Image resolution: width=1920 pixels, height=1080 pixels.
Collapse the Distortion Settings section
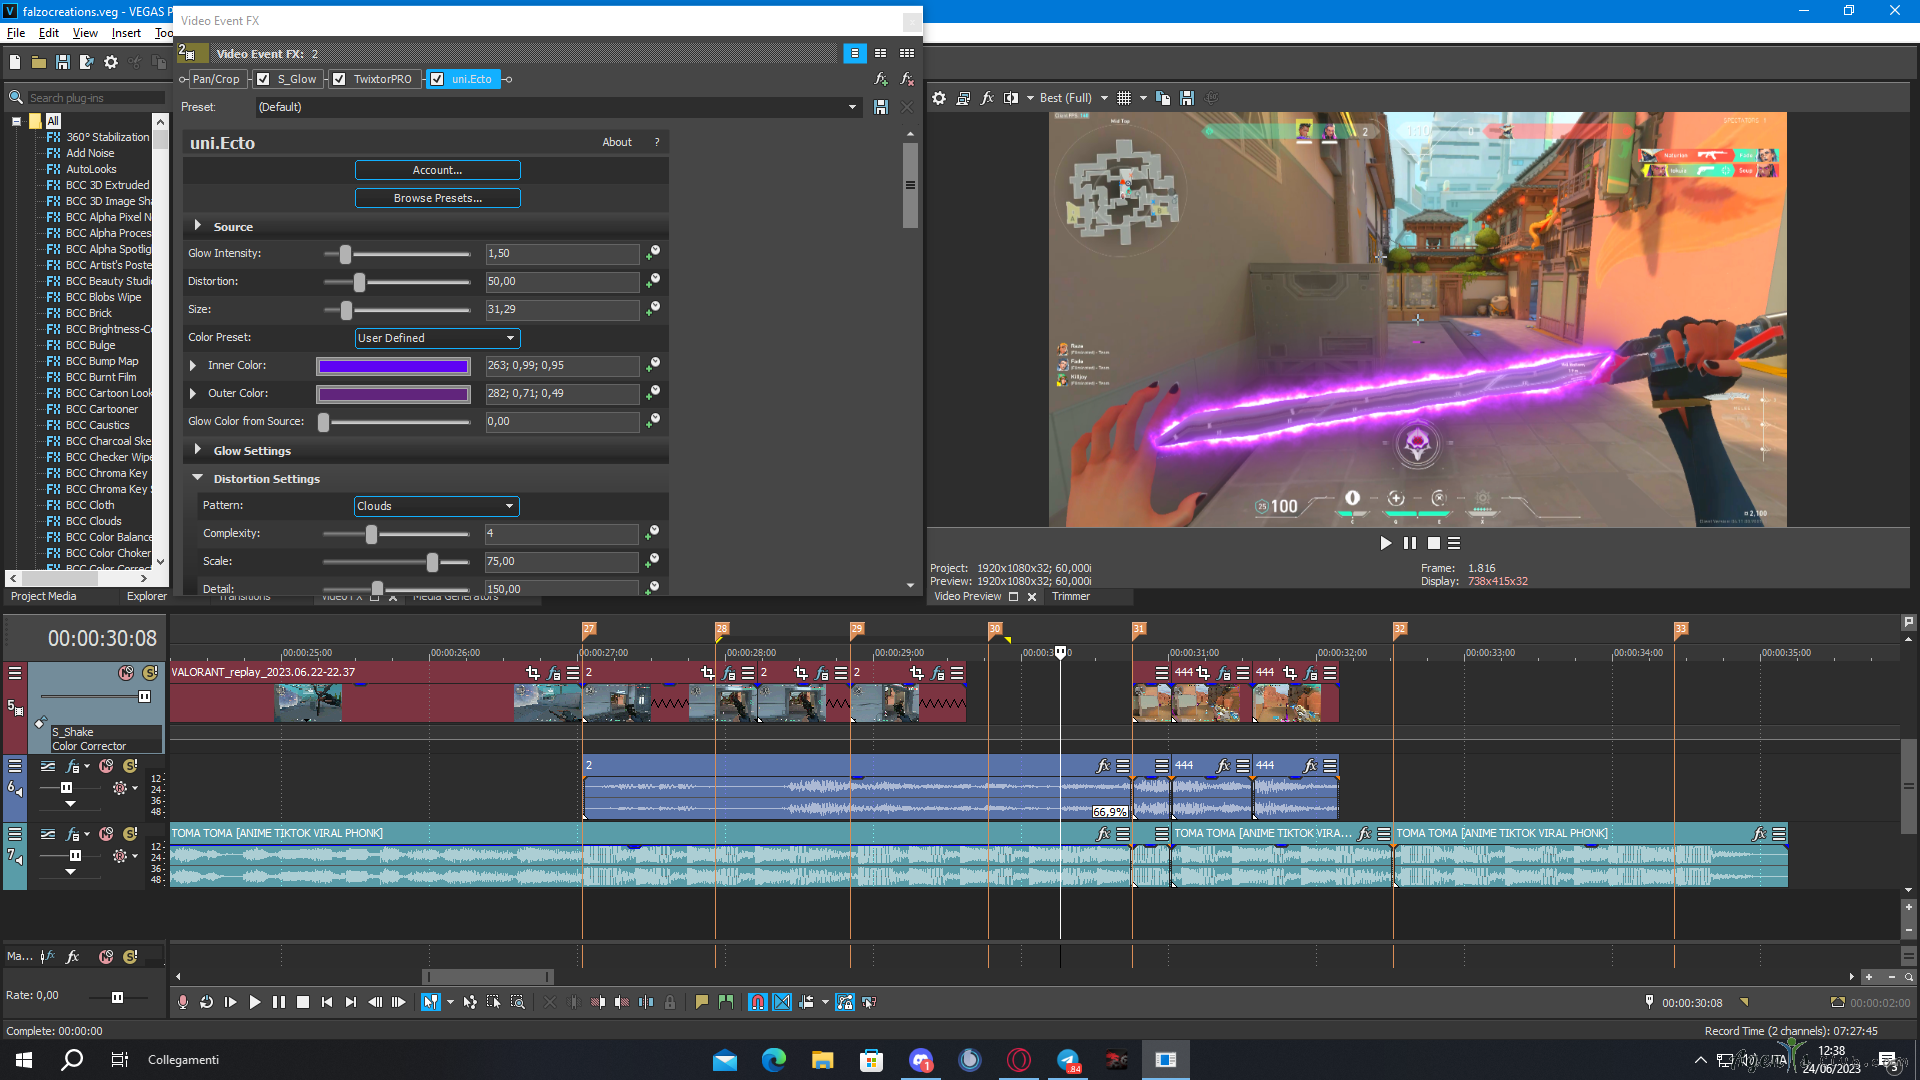[198, 479]
